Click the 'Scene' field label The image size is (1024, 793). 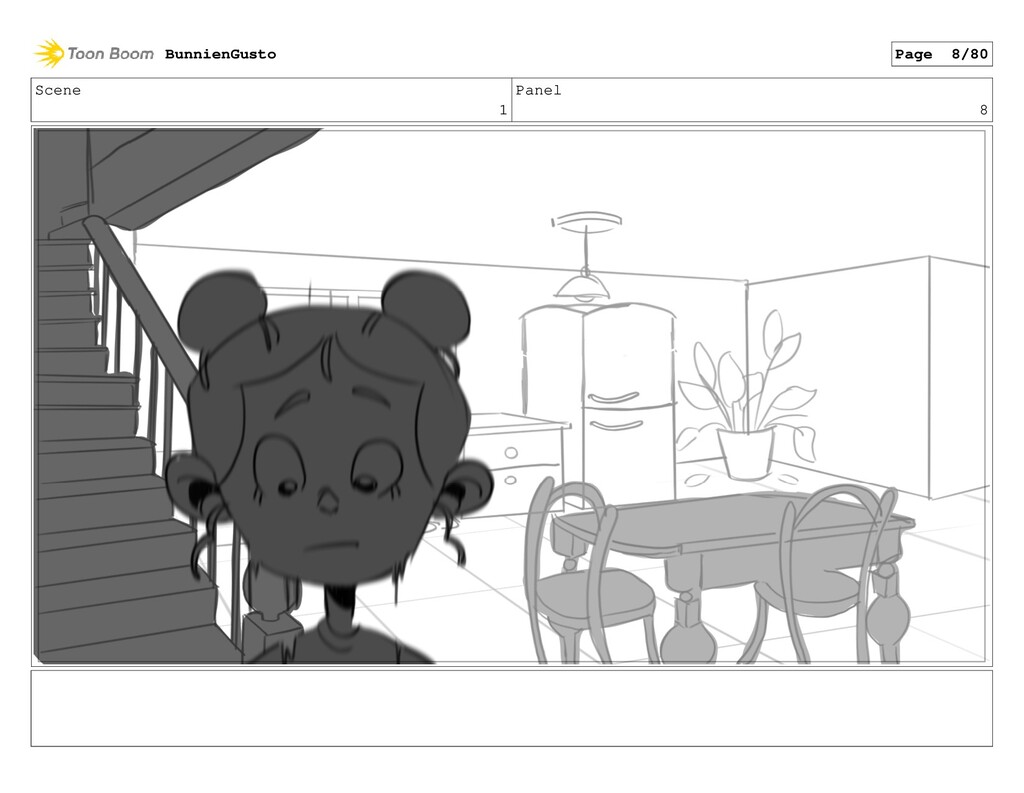tap(58, 90)
